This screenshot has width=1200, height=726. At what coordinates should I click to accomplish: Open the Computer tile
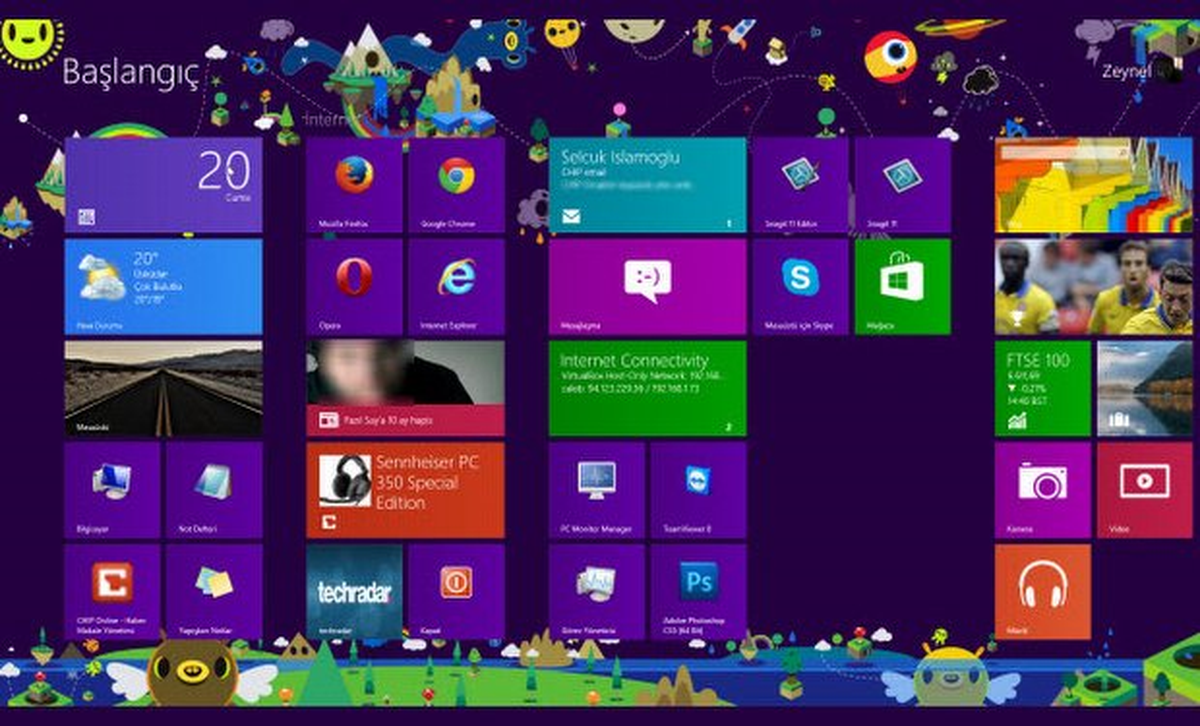tap(112, 490)
